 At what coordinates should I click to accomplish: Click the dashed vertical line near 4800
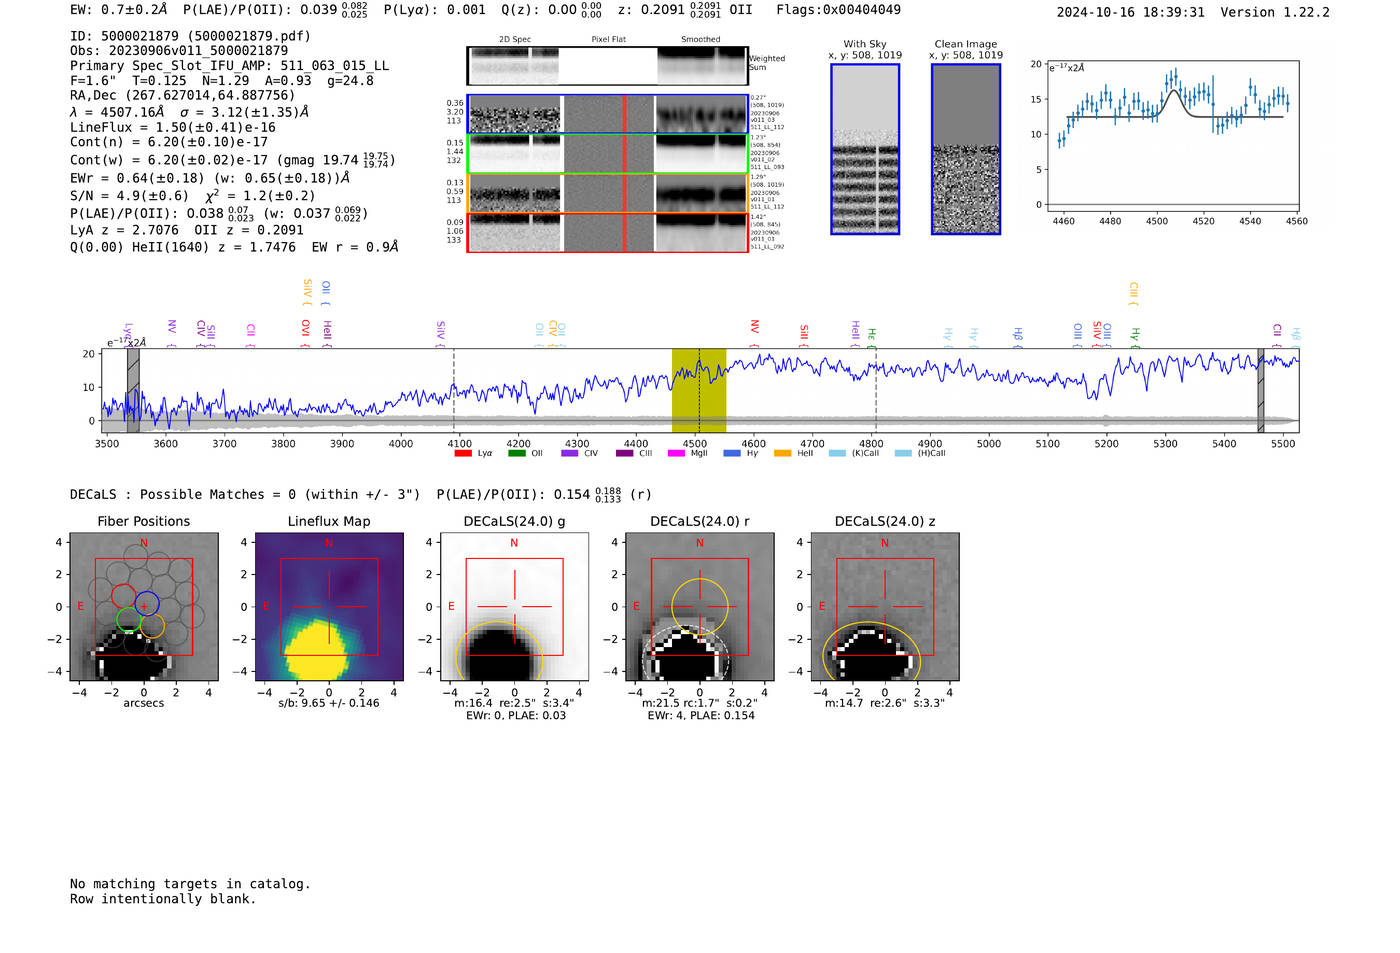click(876, 390)
